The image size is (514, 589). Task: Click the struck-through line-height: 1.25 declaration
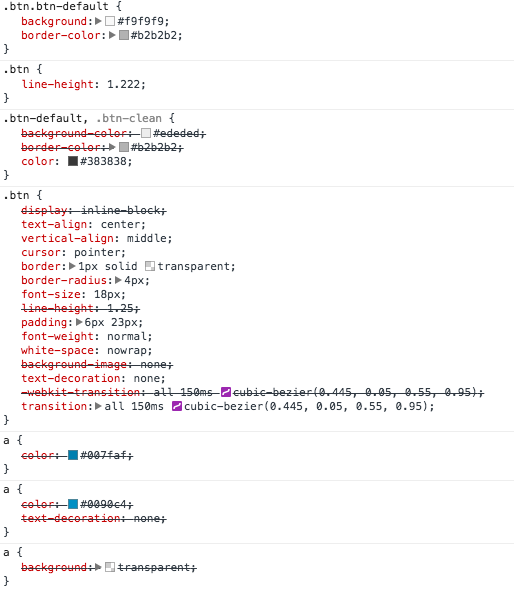[80, 309]
